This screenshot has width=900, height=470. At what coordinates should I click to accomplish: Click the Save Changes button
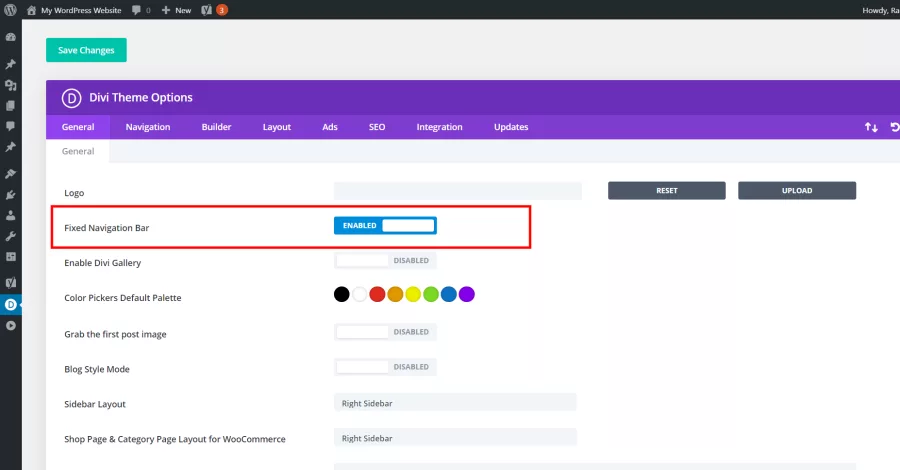[x=86, y=50]
